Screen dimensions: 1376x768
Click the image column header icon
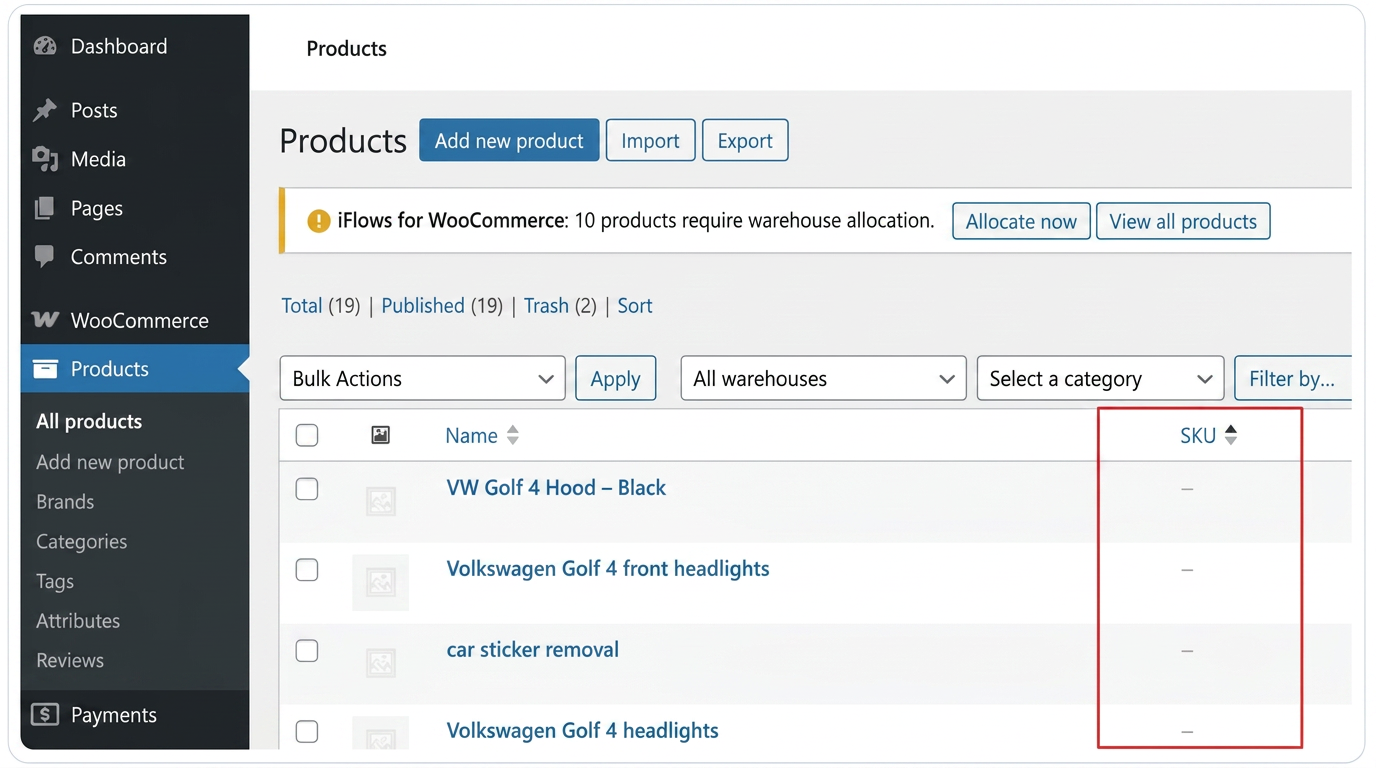click(380, 435)
